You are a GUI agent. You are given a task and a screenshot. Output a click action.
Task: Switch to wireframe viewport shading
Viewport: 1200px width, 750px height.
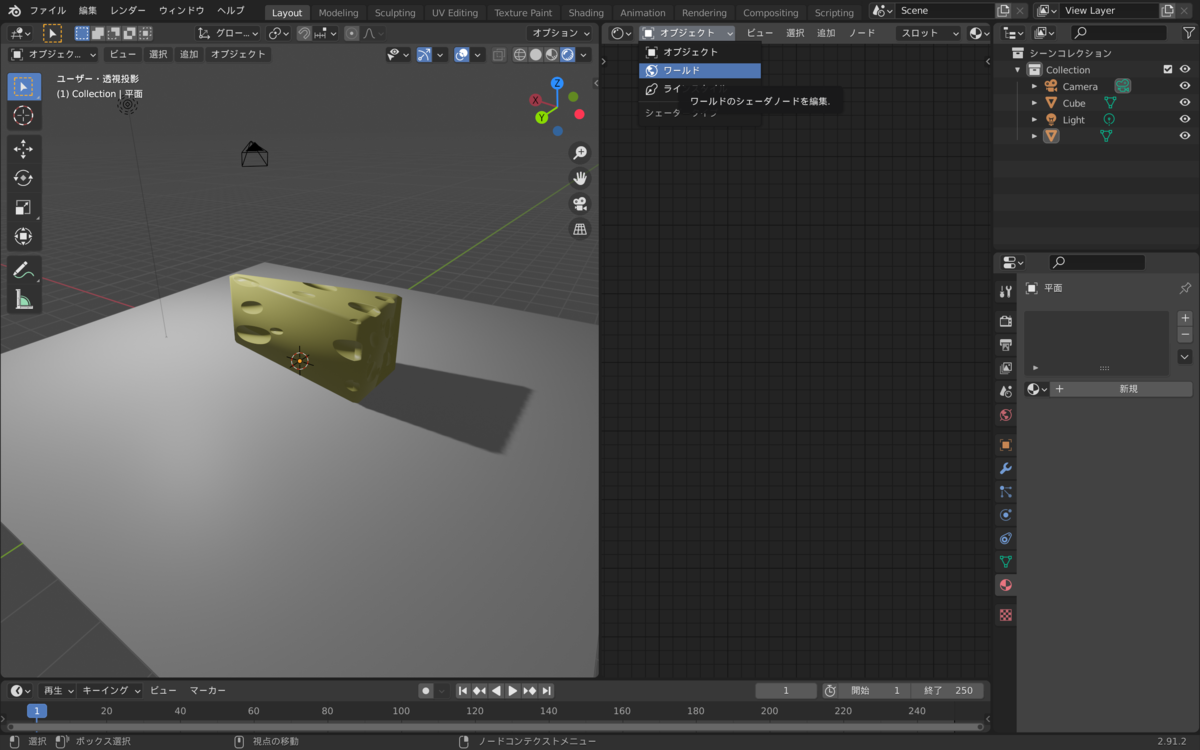[520, 54]
